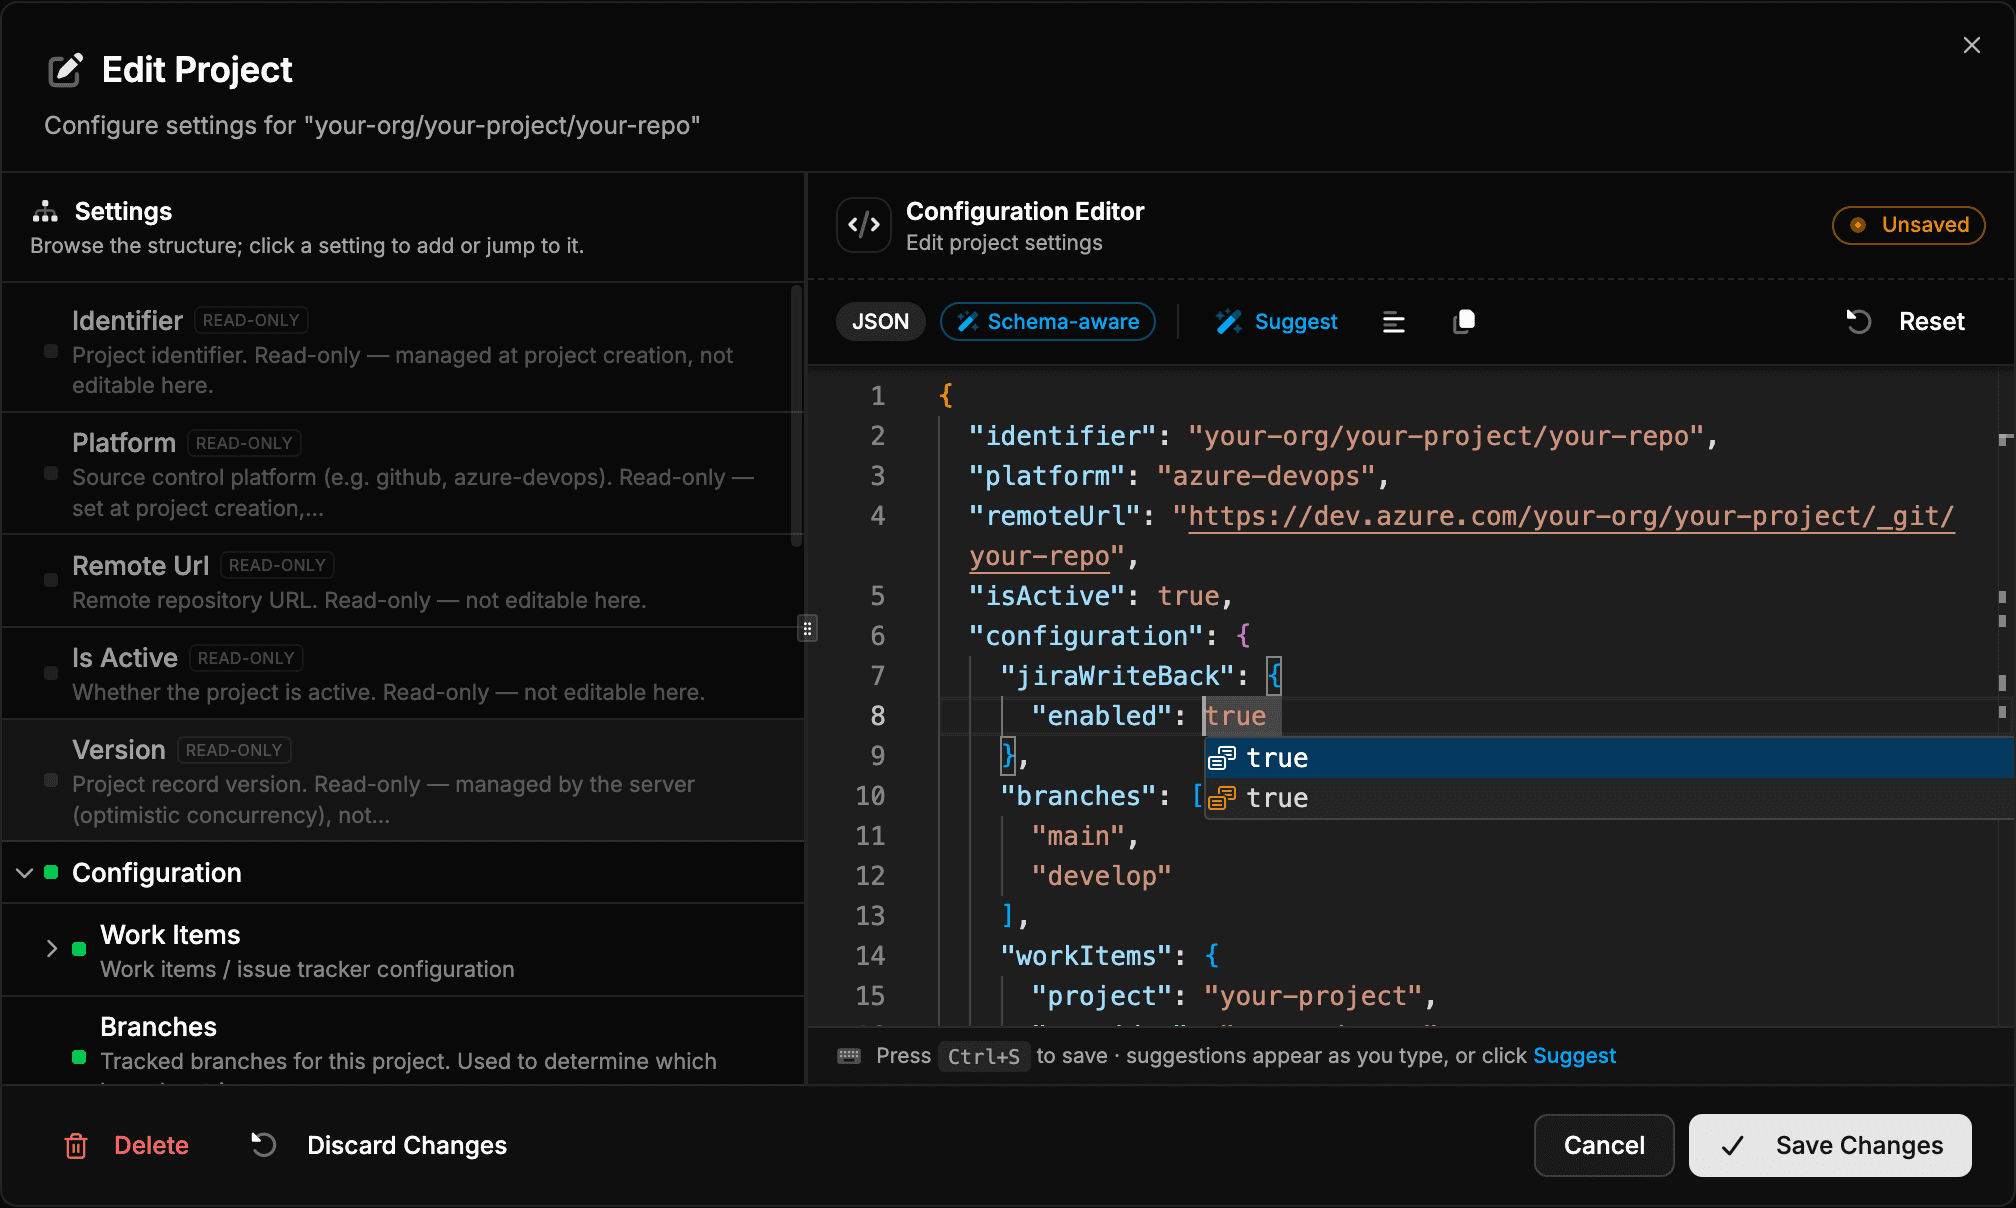Click Discard Changes
Viewport: 2016px width, 1208px height.
point(379,1146)
